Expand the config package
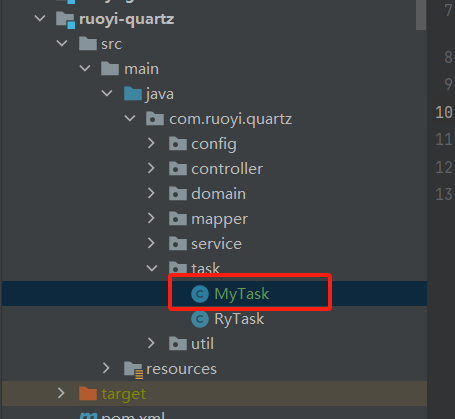 pos(151,143)
